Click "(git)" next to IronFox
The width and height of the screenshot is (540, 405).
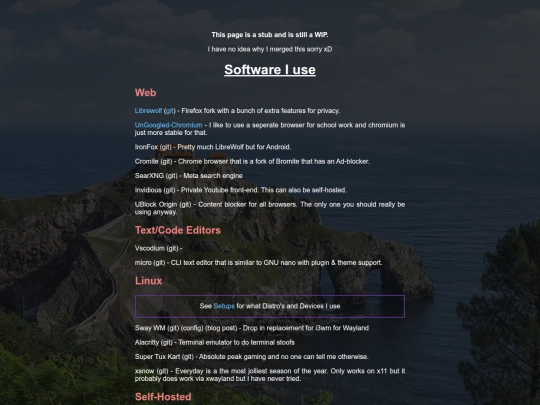[166, 147]
